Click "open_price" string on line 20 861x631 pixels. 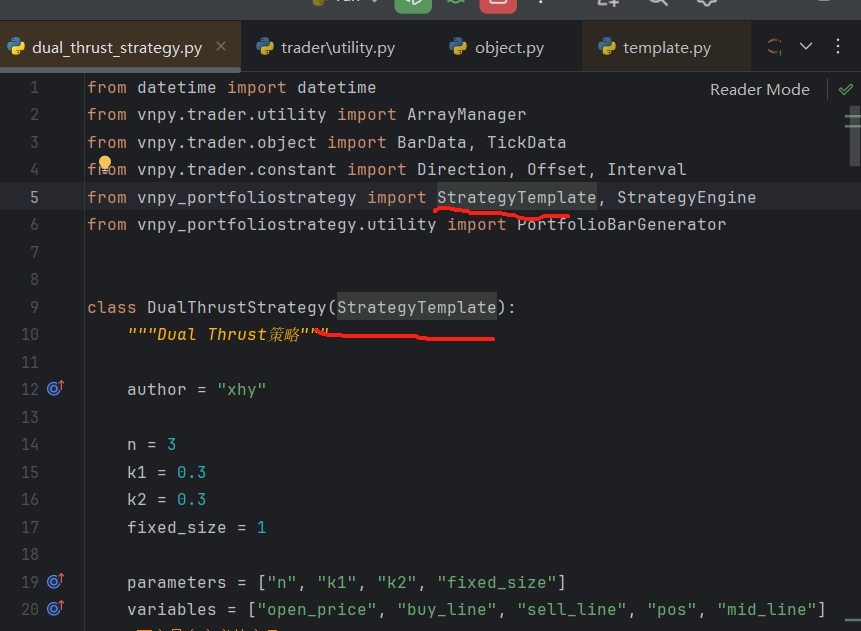[317, 610]
